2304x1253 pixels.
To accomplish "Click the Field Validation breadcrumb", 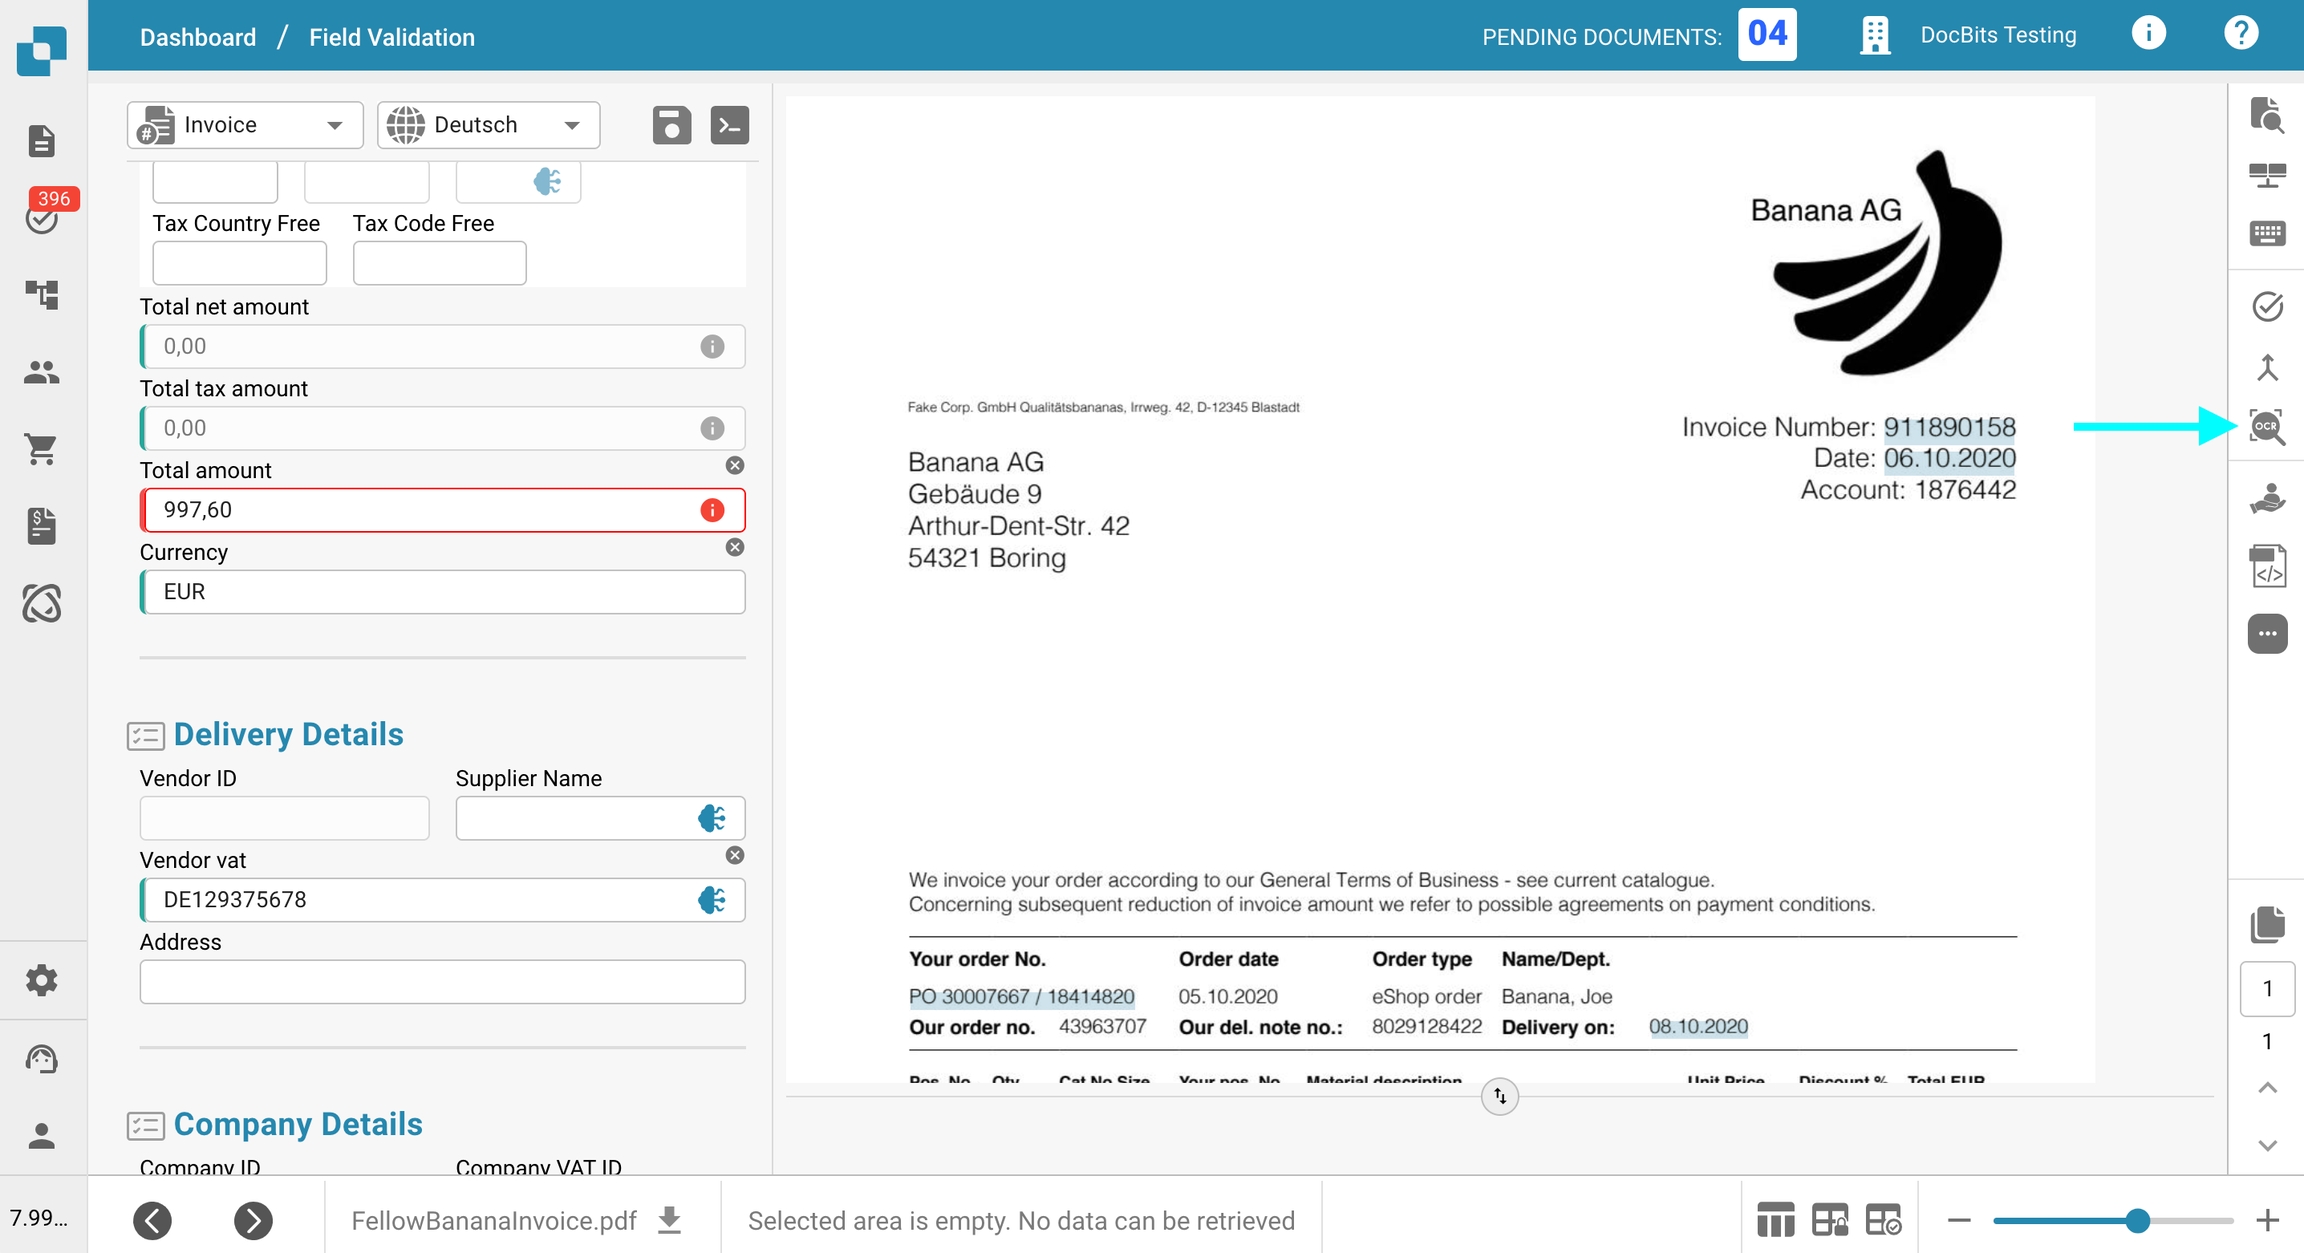I will (391, 37).
